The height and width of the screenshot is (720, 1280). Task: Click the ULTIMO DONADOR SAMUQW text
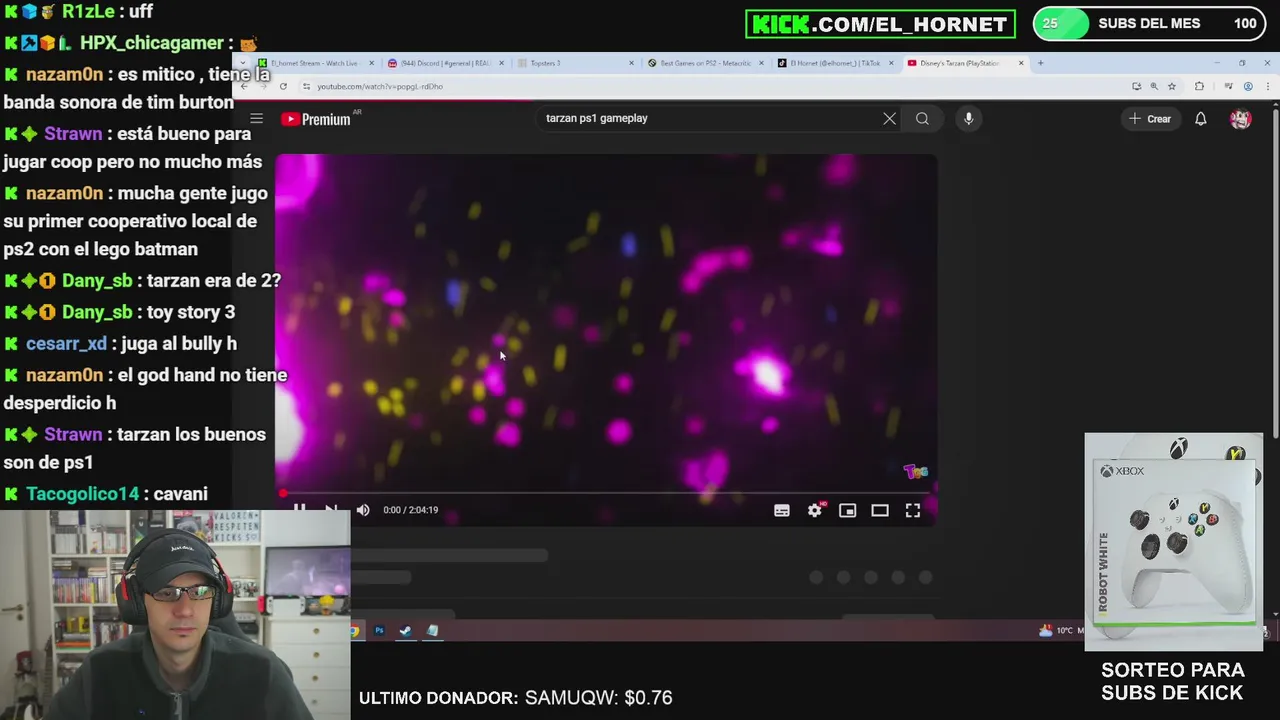[516, 698]
